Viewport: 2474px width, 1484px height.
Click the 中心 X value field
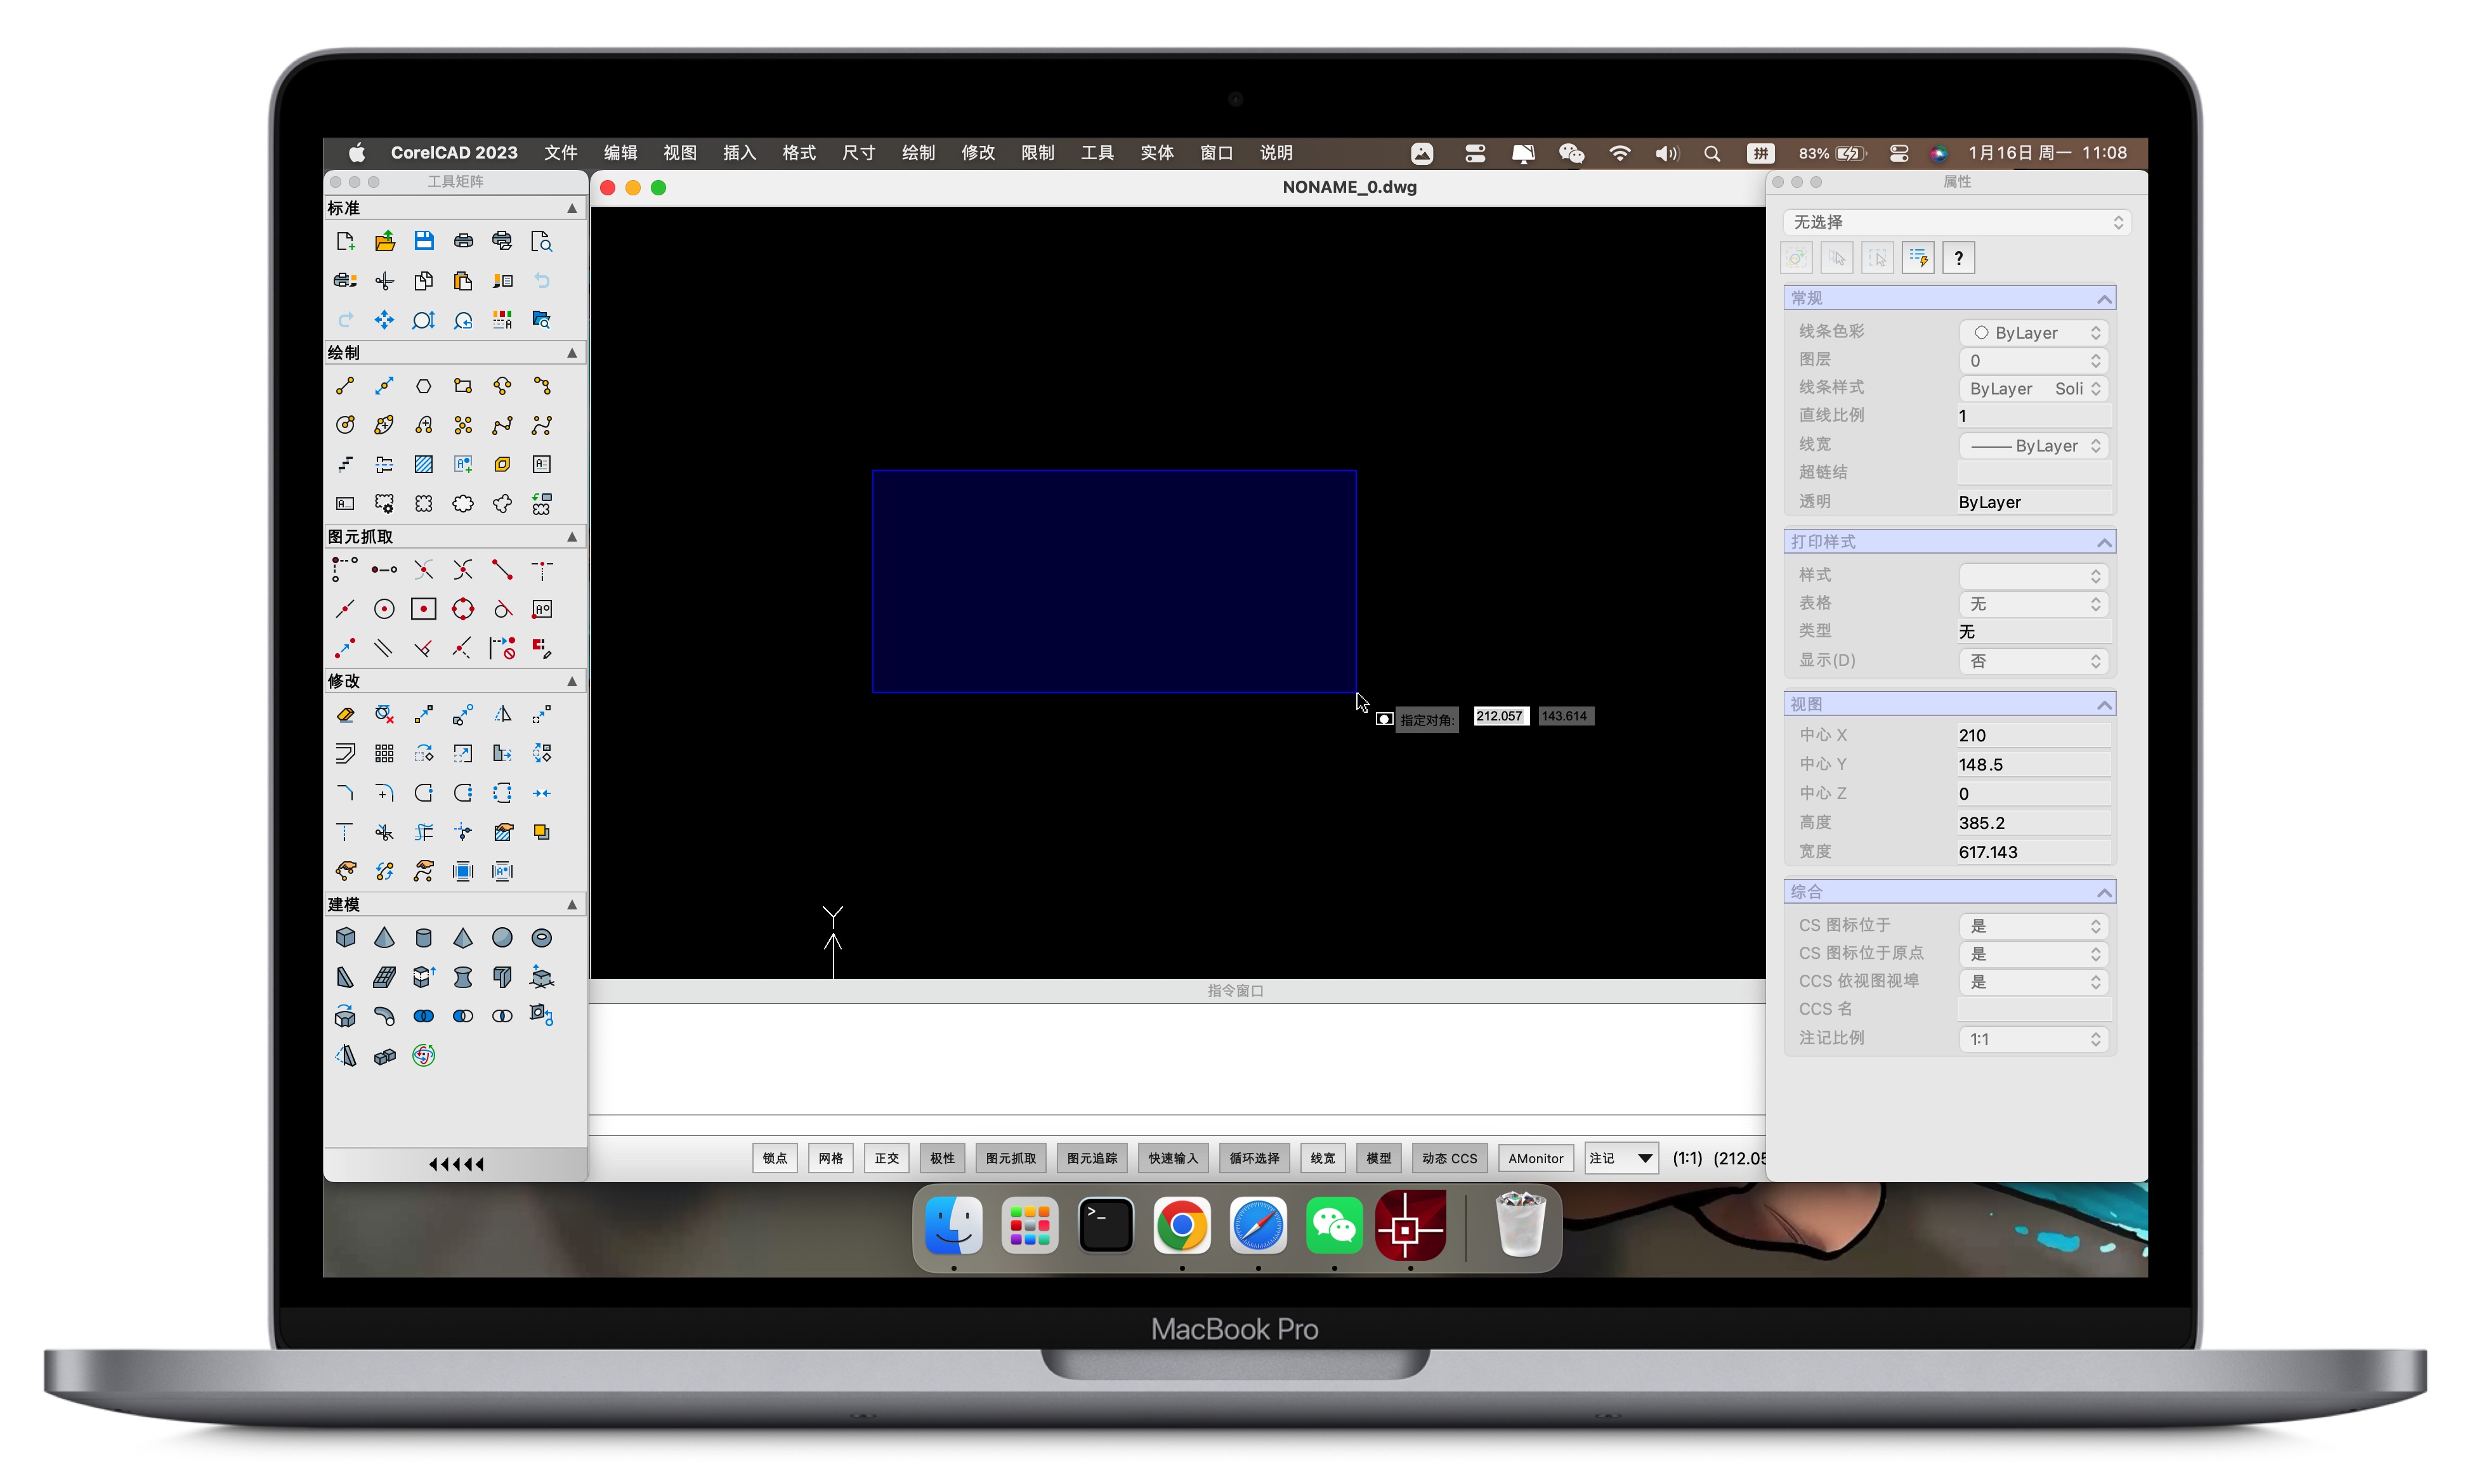pyautogui.click(x=2034, y=735)
